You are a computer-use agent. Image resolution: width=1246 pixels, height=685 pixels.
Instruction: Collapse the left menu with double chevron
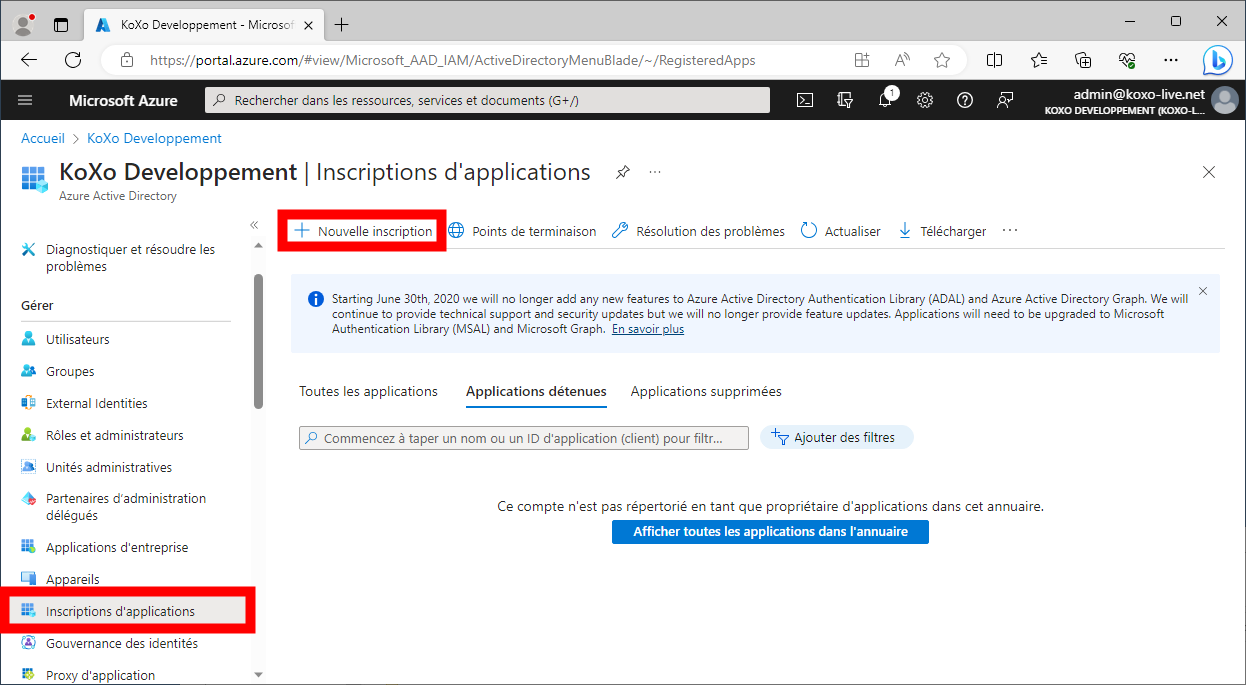pyautogui.click(x=254, y=225)
